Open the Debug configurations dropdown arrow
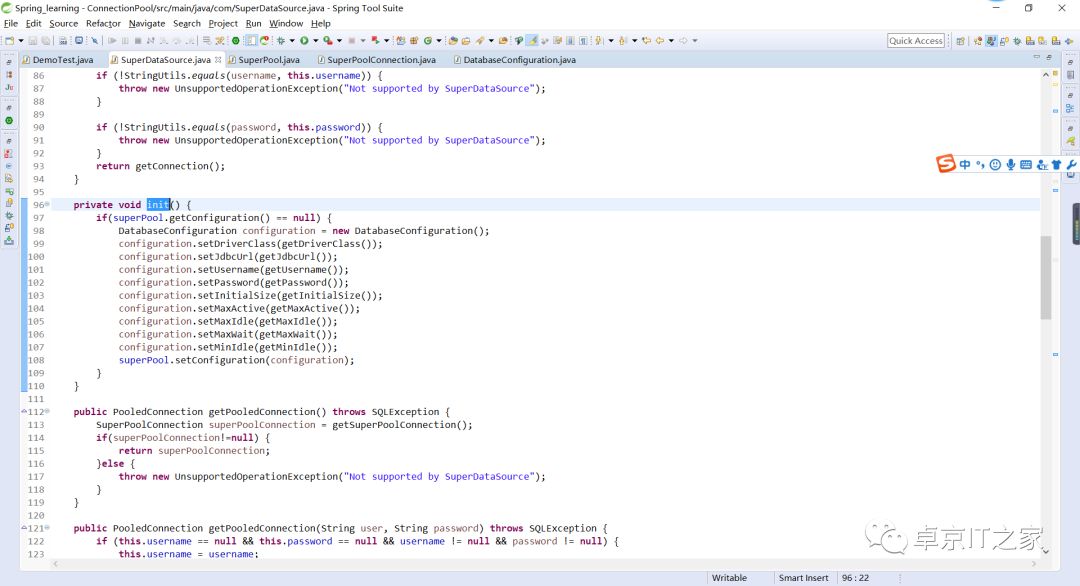Screen dimensions: 1080x586 coord(292,41)
